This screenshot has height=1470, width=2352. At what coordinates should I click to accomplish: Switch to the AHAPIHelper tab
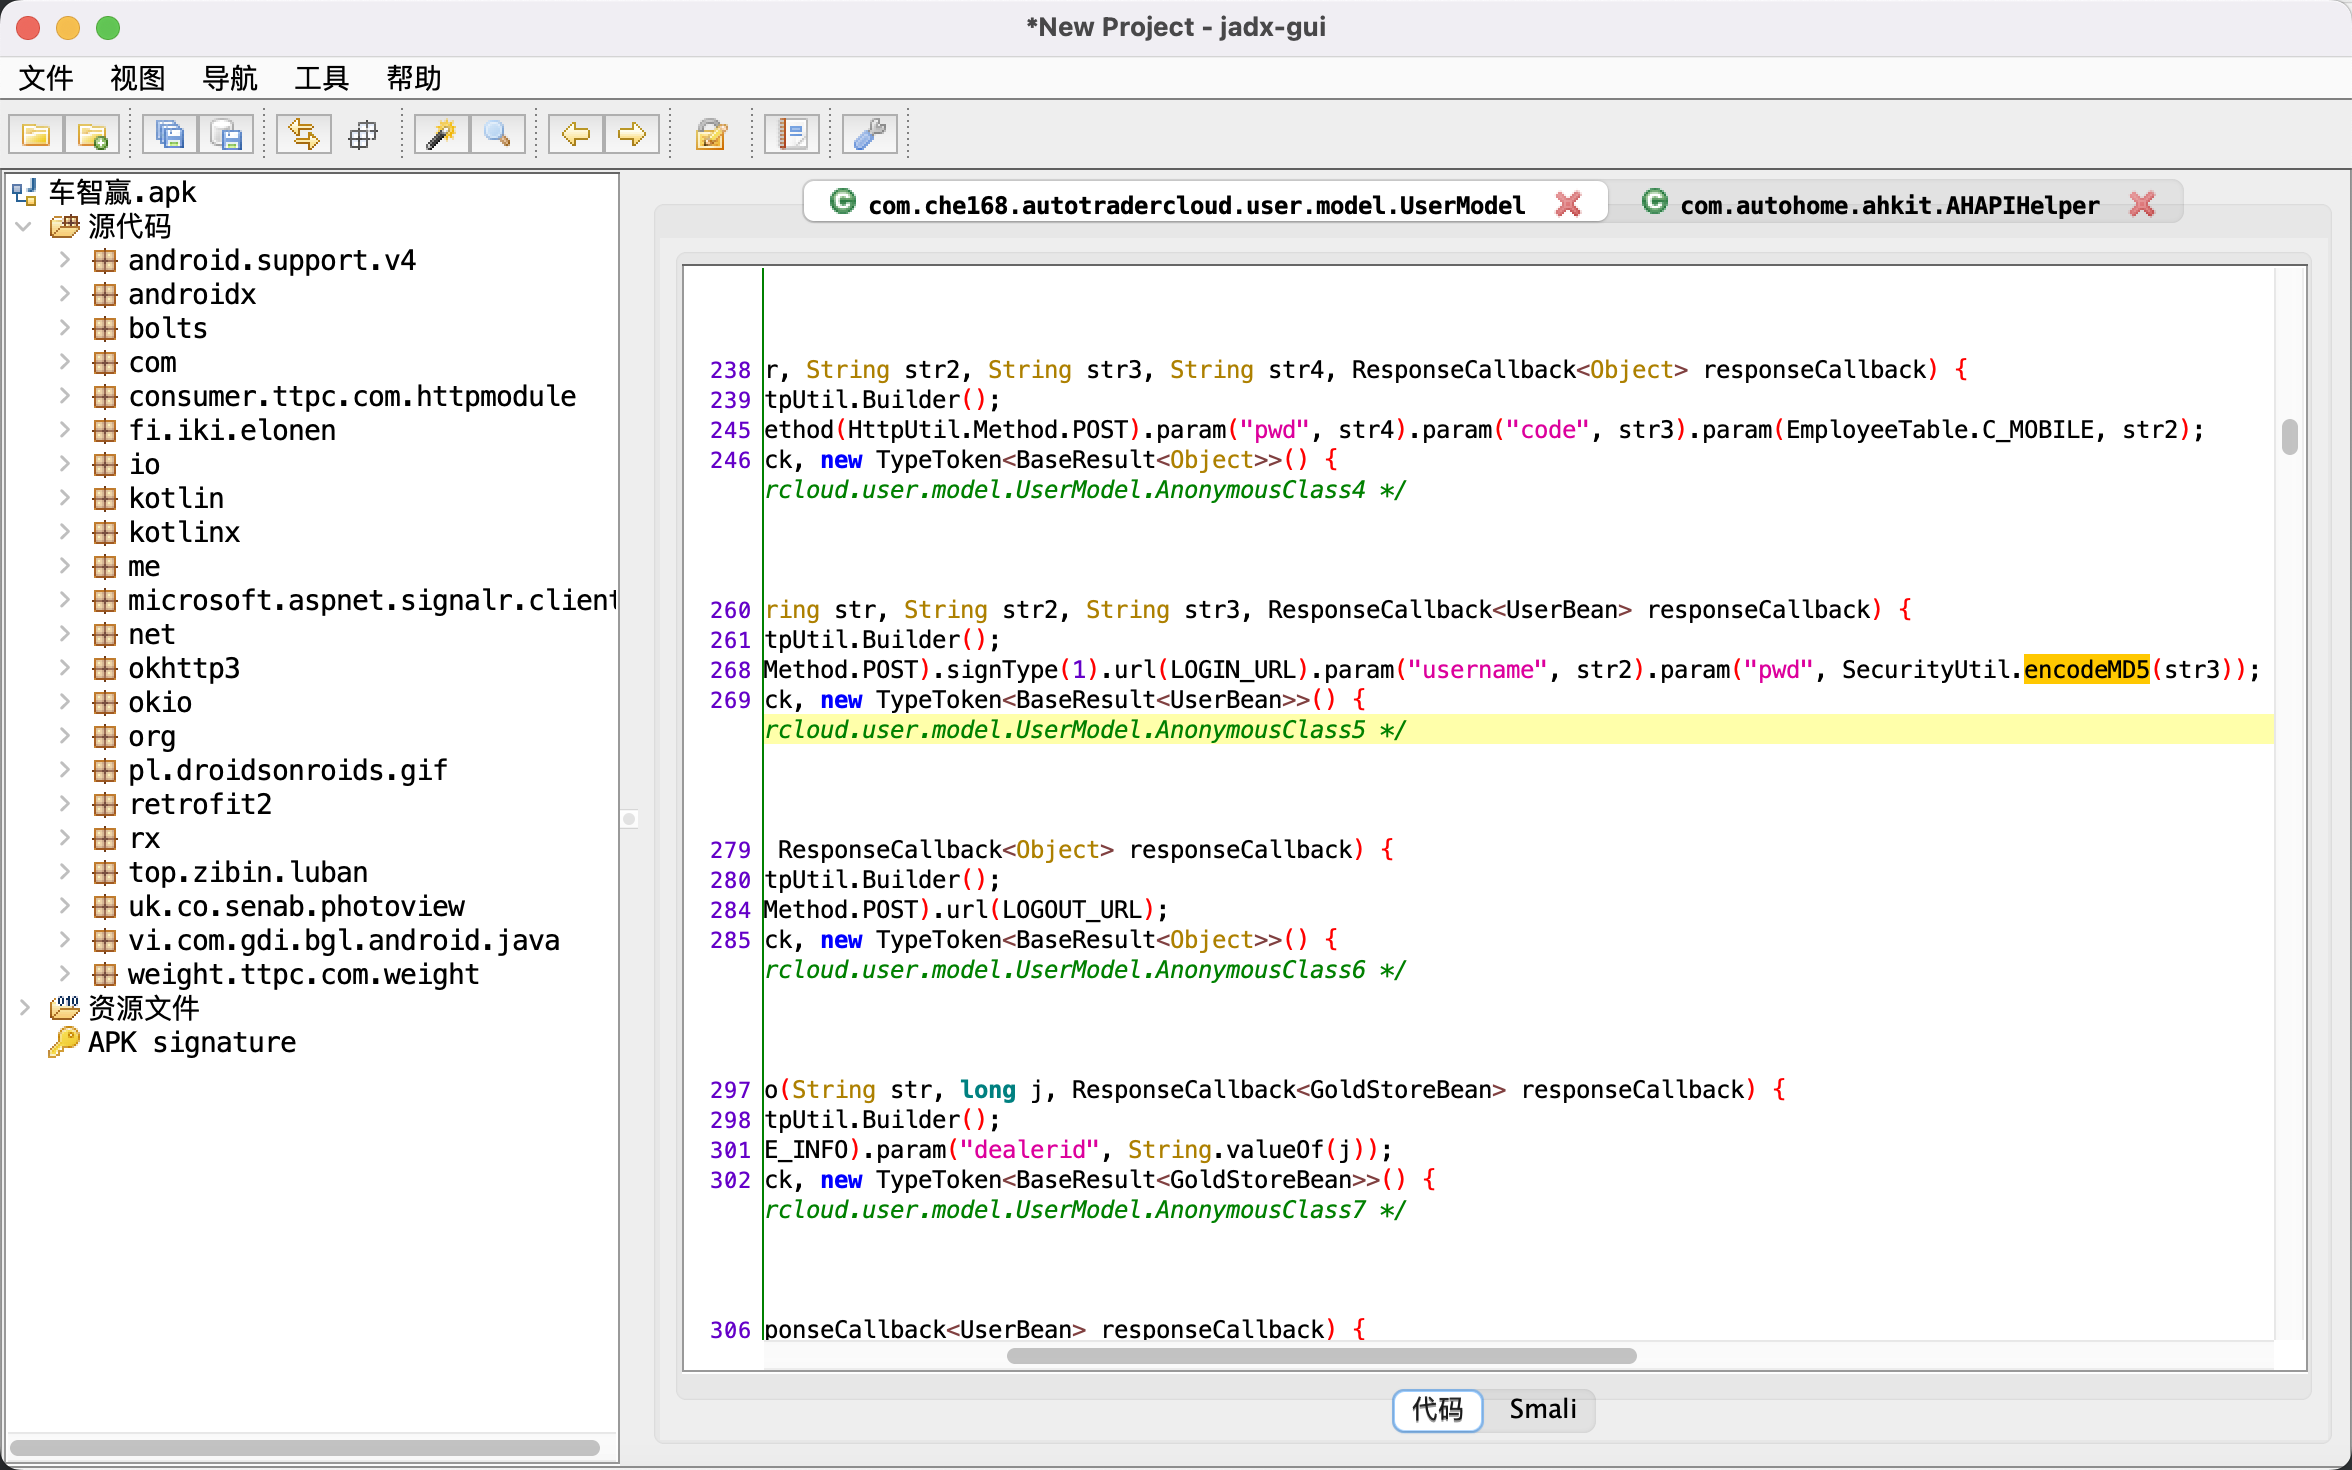coord(1888,205)
